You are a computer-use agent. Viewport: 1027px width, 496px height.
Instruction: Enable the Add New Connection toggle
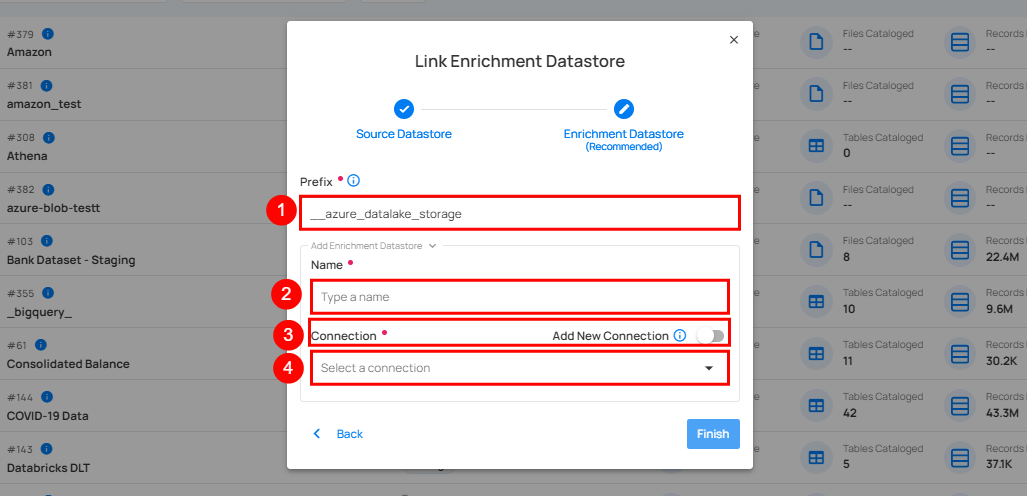tap(711, 336)
